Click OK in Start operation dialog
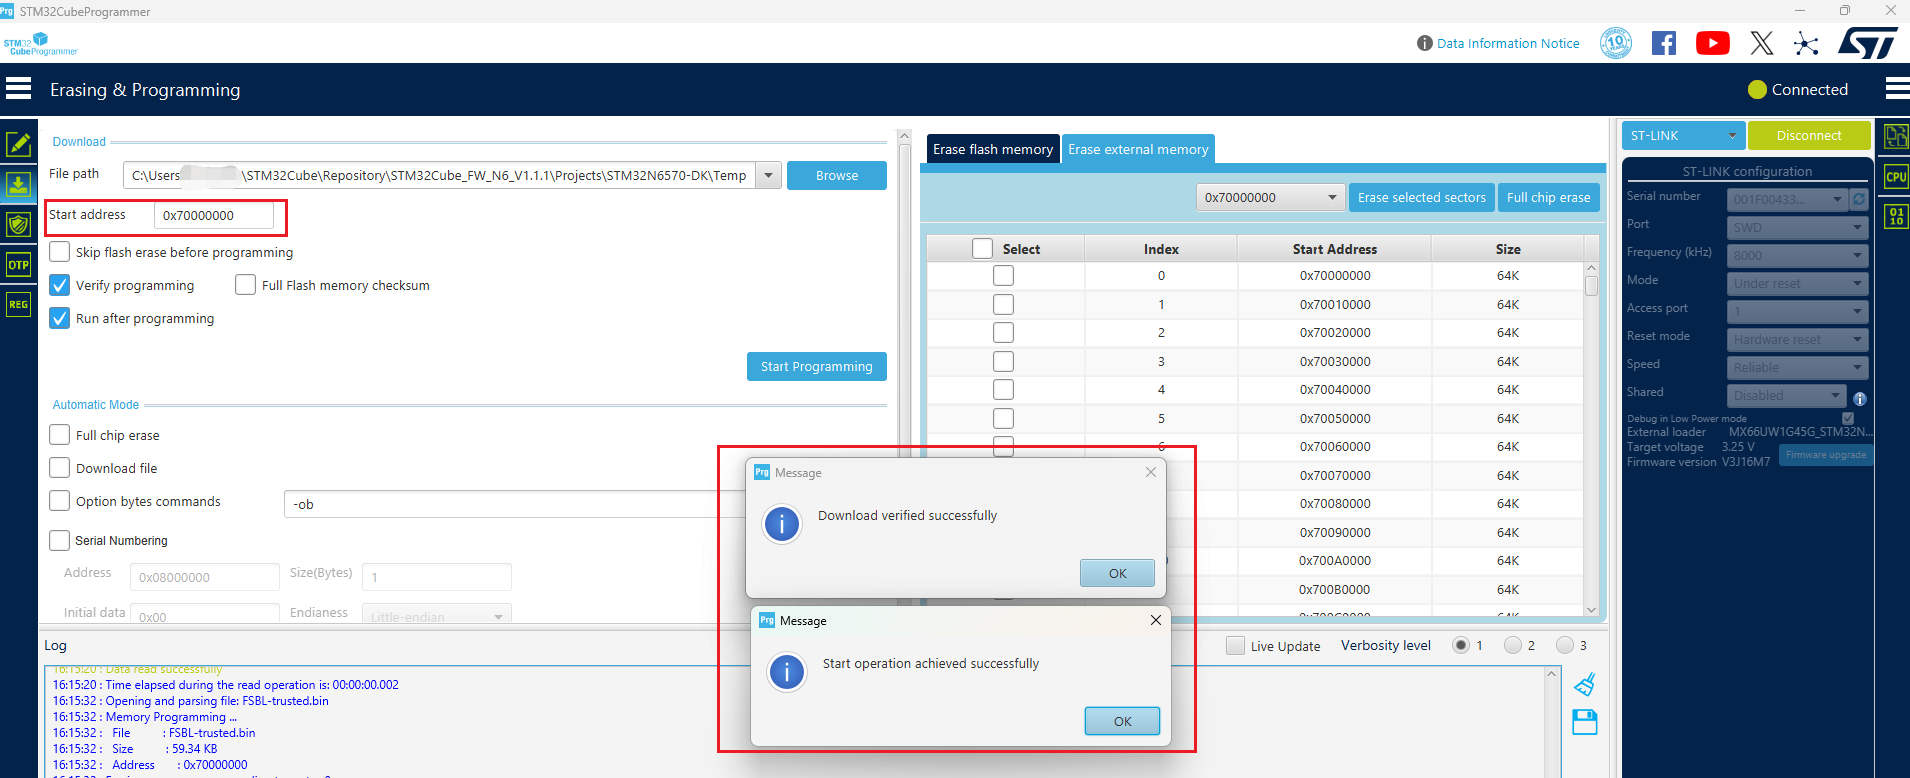The image size is (1910, 778). (x=1123, y=721)
